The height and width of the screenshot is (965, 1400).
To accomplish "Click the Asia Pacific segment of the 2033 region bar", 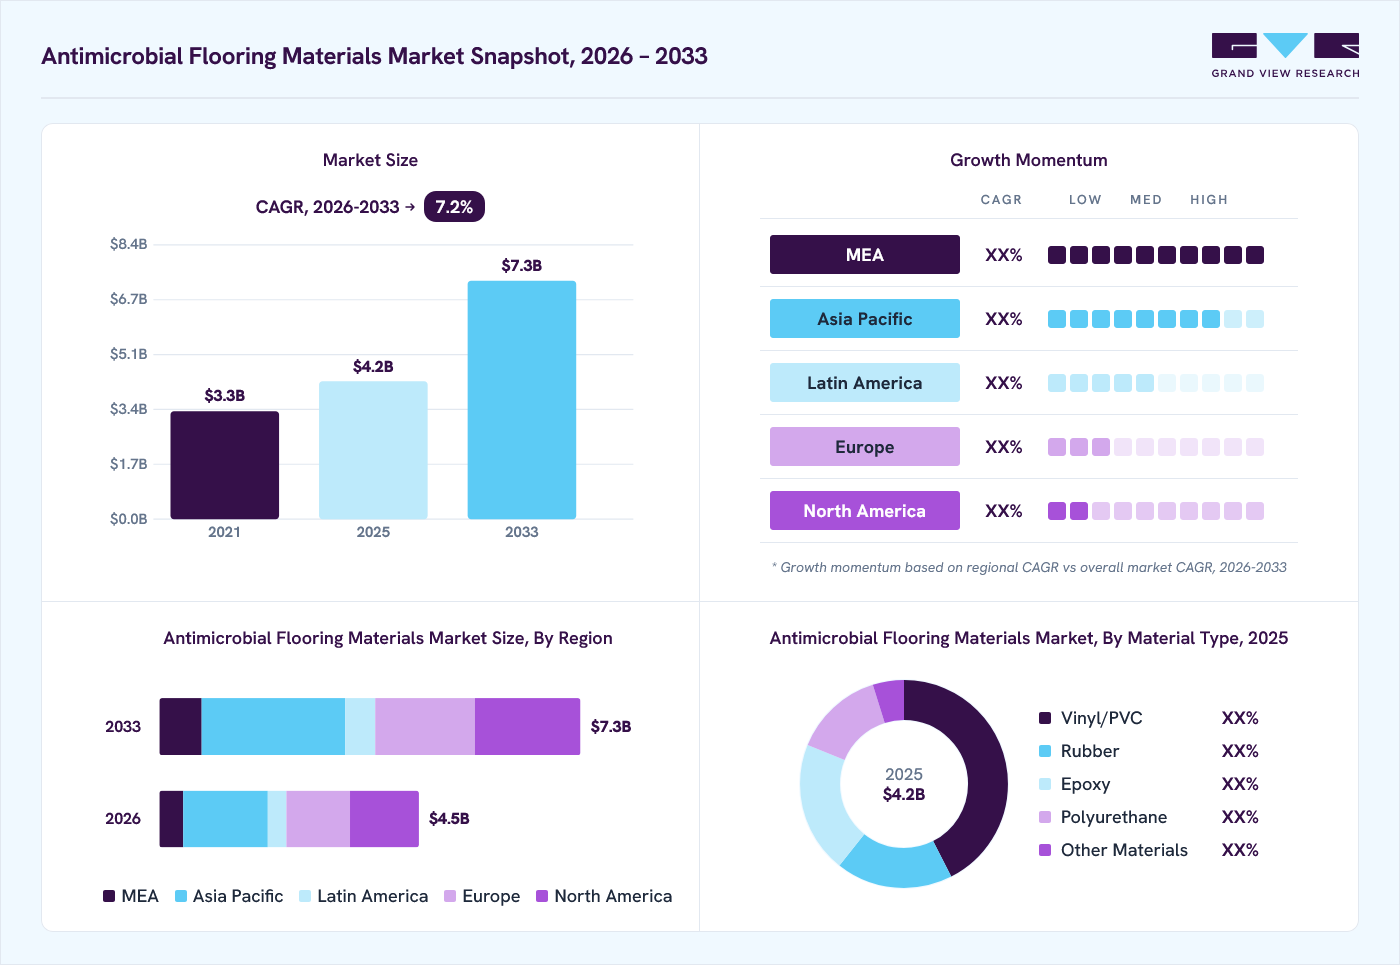I will 273,727.
